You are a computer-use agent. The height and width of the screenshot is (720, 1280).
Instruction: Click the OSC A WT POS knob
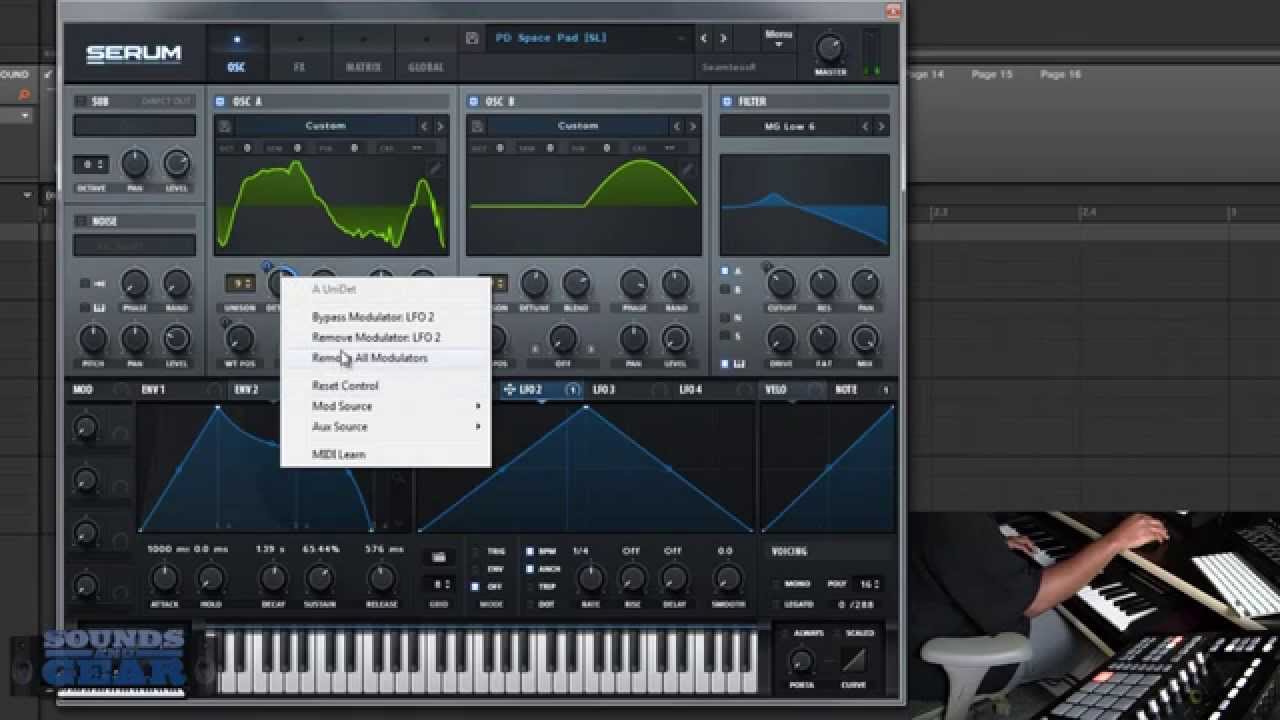point(241,339)
